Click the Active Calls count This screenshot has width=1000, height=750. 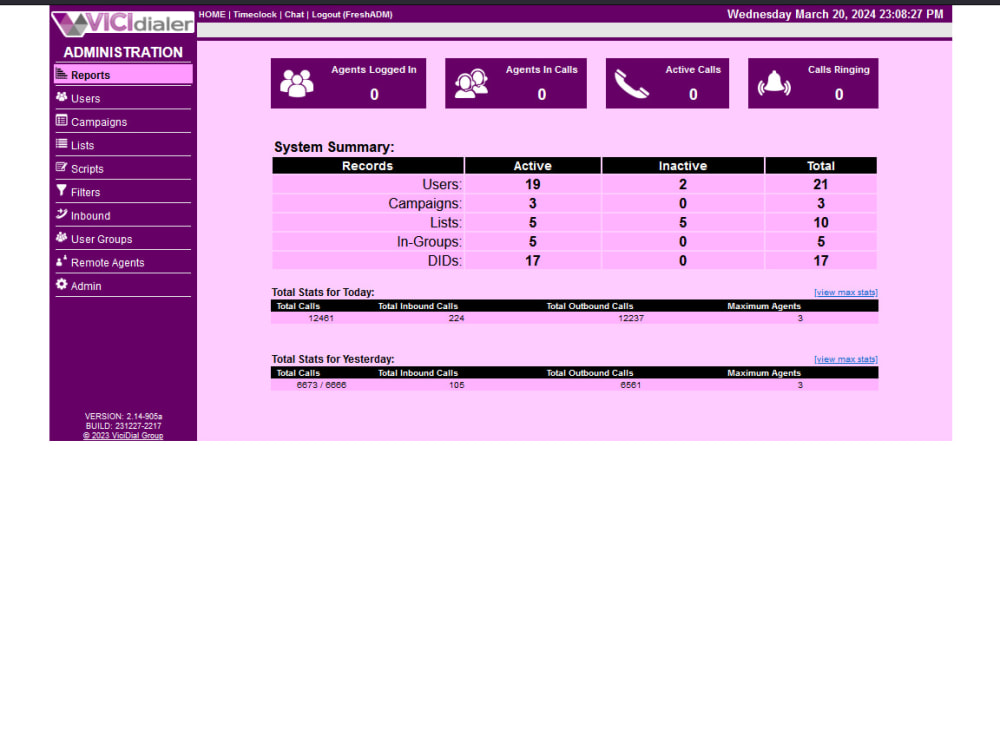click(x=693, y=94)
